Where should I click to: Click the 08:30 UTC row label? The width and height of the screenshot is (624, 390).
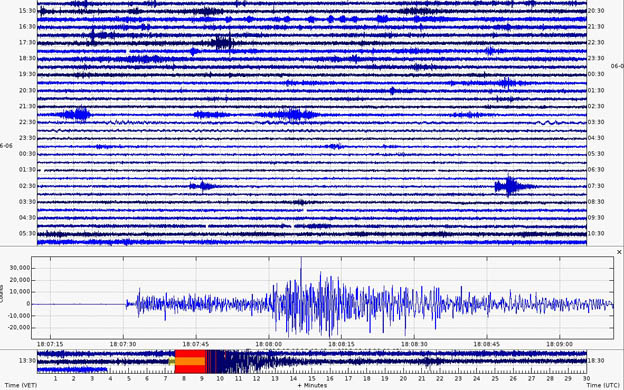[x=596, y=202]
